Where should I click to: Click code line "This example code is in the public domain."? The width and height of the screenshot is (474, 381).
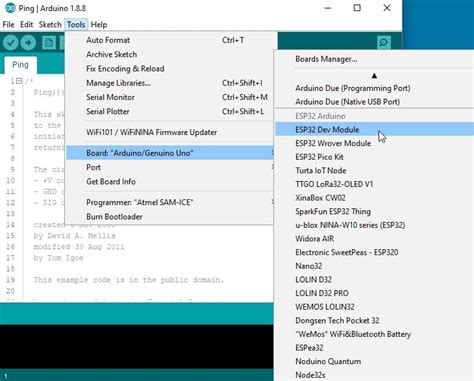(129, 280)
